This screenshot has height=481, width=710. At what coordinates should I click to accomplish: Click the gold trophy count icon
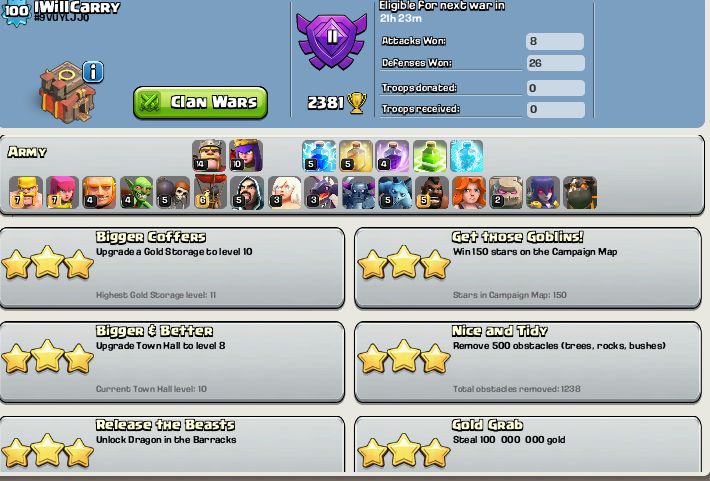357,103
